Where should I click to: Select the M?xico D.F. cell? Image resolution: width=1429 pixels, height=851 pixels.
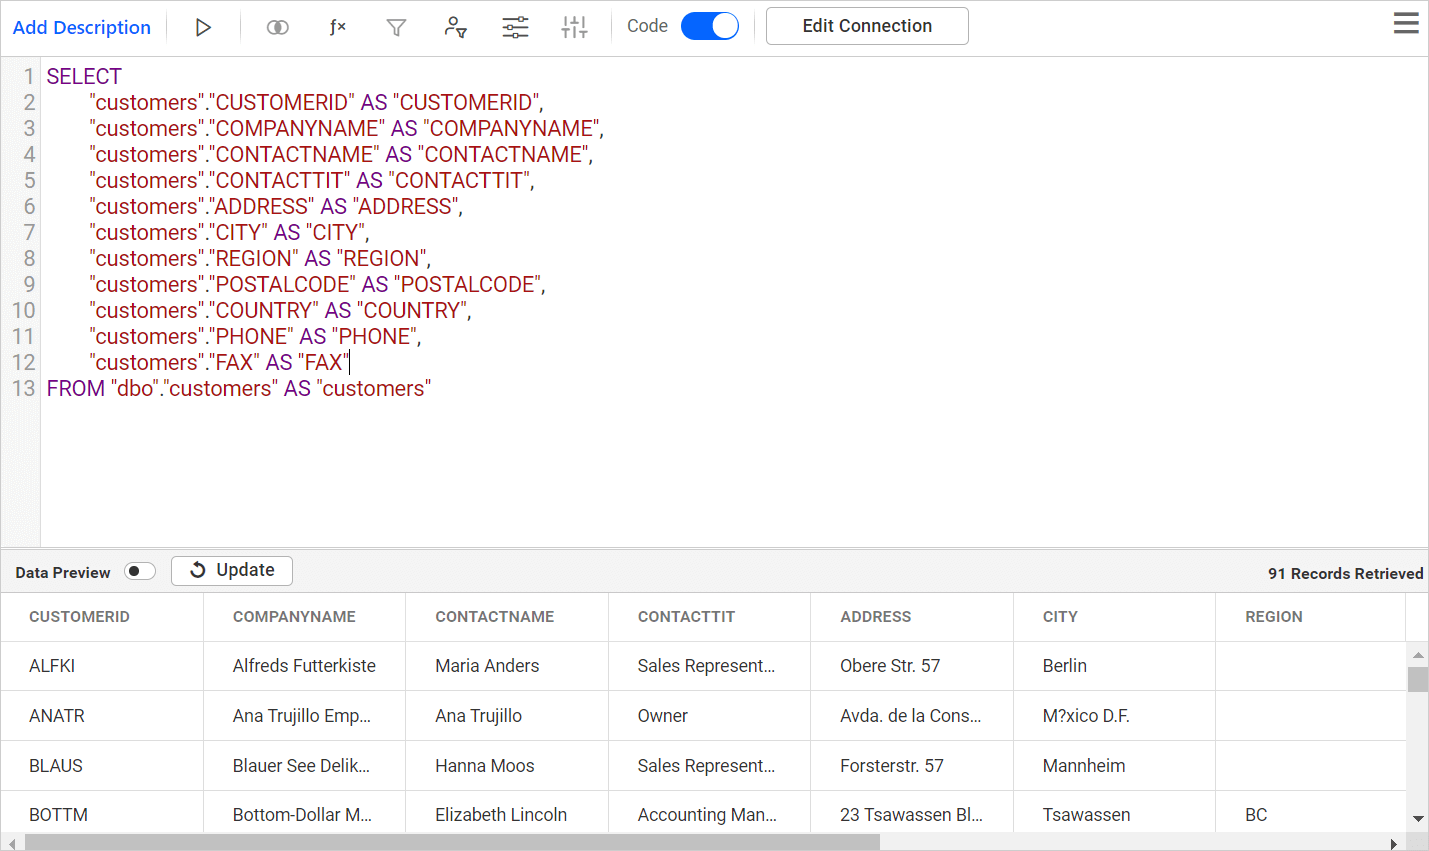click(1115, 716)
